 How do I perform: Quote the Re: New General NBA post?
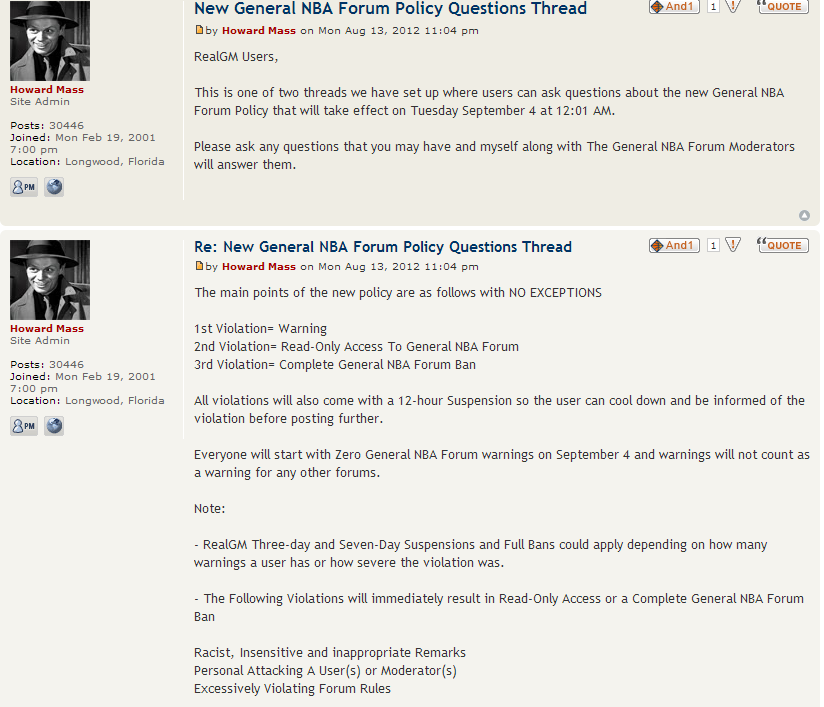782,245
